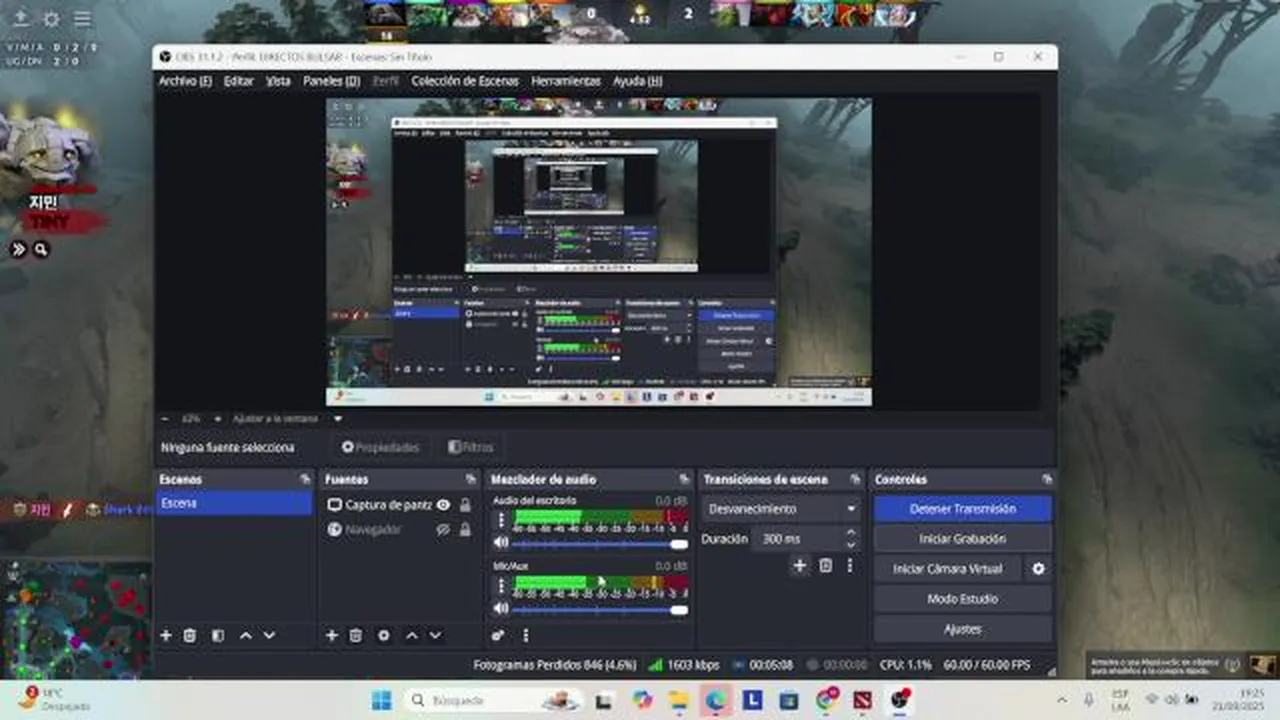Image resolution: width=1280 pixels, height=720 pixels.
Task: Select the Escena item in scenes list
Action: coord(235,503)
